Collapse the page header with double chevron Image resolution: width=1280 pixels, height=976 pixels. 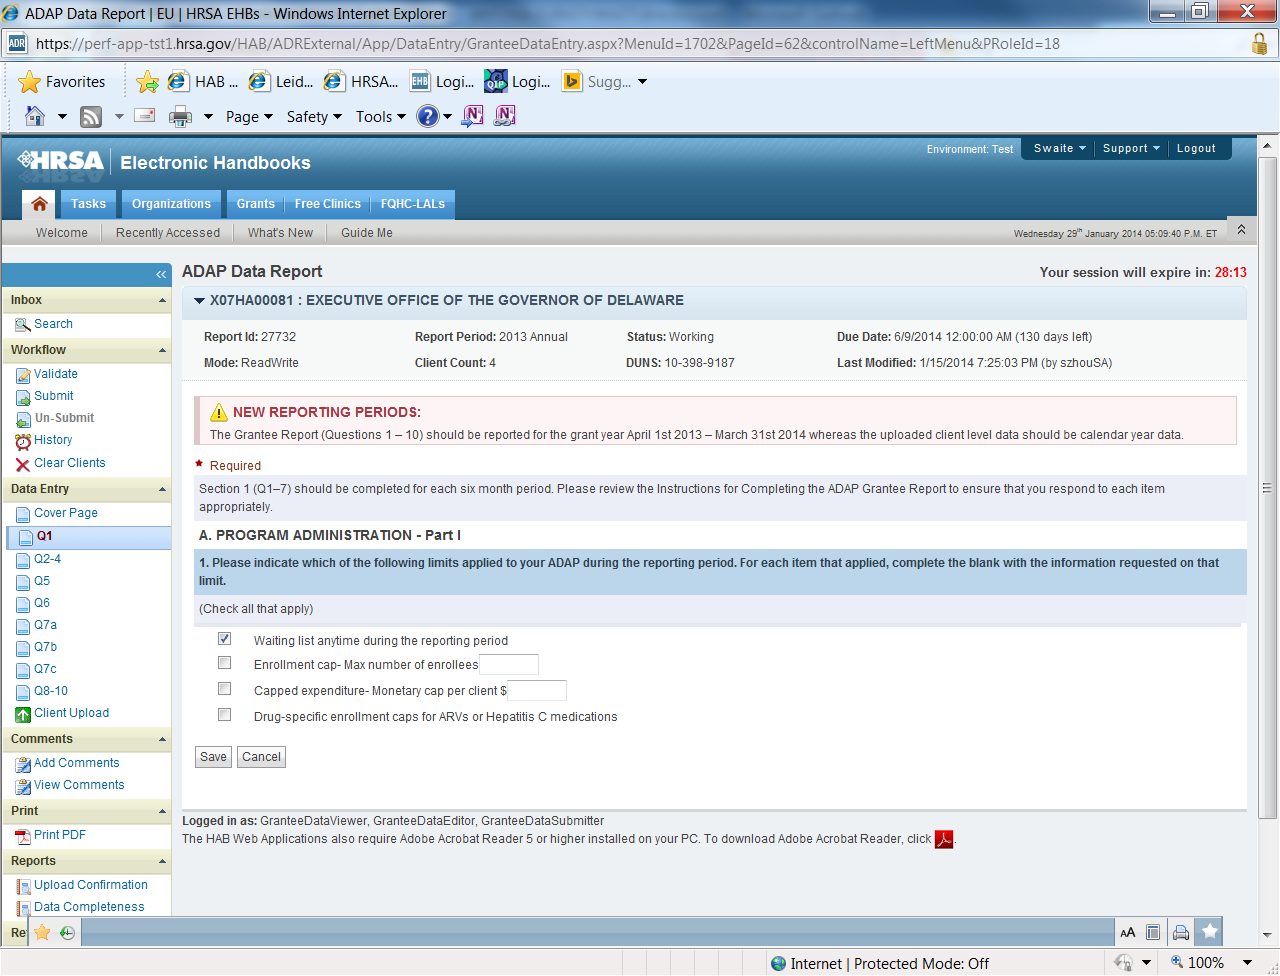coord(1241,230)
